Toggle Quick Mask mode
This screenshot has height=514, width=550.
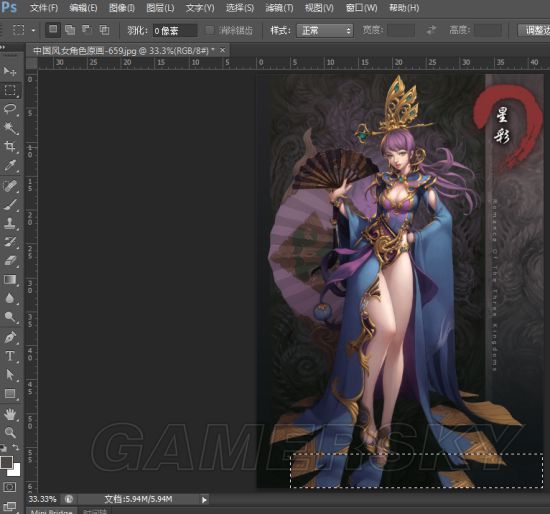pyautogui.click(x=9, y=487)
